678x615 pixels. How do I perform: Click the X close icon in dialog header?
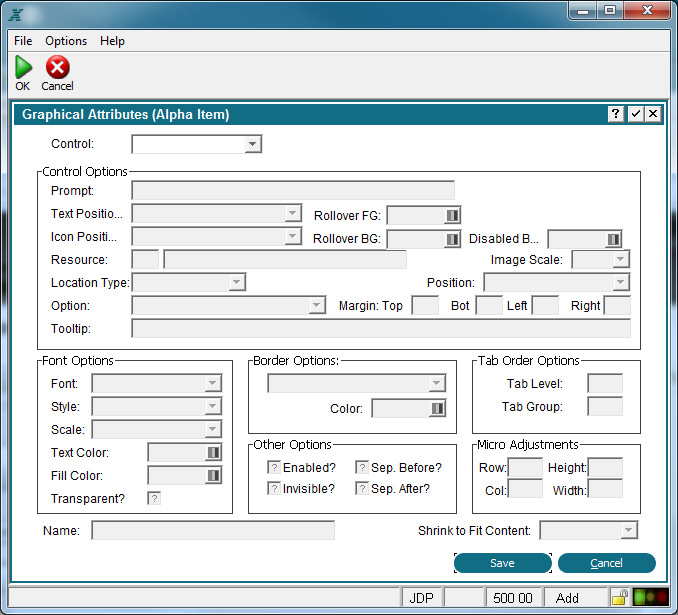click(x=653, y=114)
